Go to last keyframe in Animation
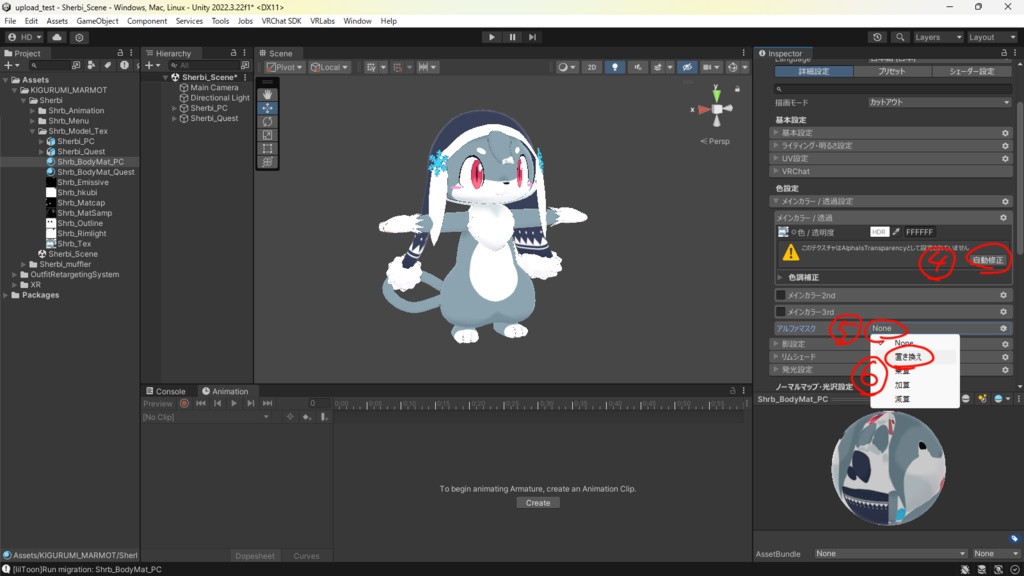 [x=267, y=404]
